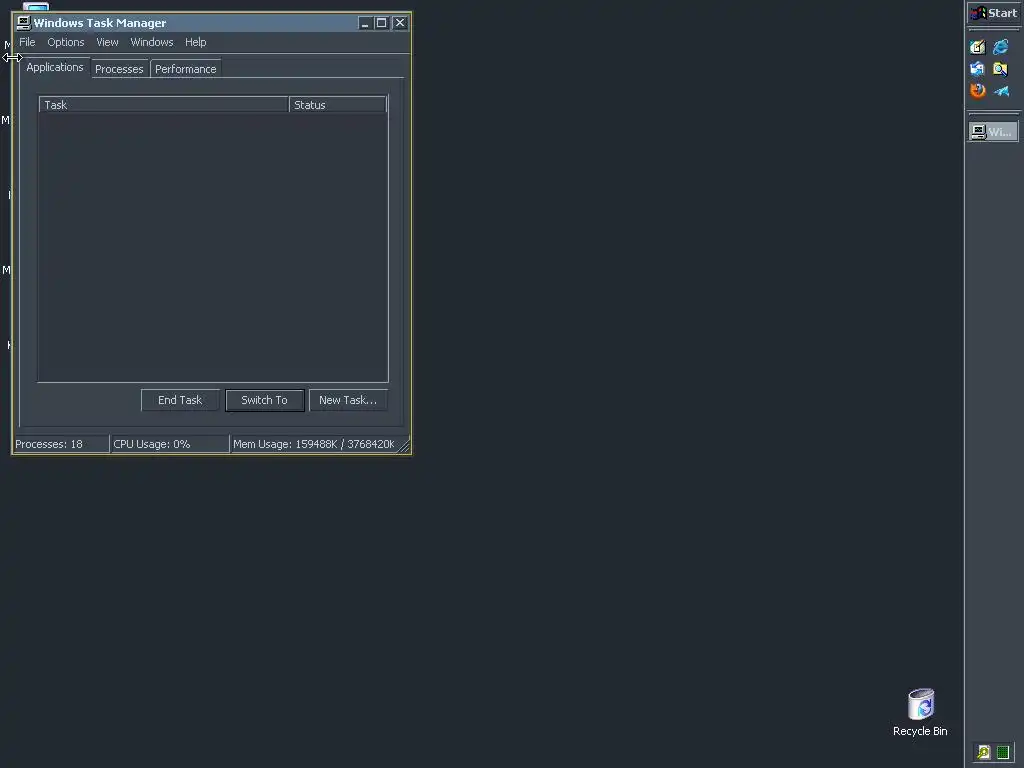Image resolution: width=1024 pixels, height=768 pixels.
Task: Click the Switch To button
Action: coord(264,400)
